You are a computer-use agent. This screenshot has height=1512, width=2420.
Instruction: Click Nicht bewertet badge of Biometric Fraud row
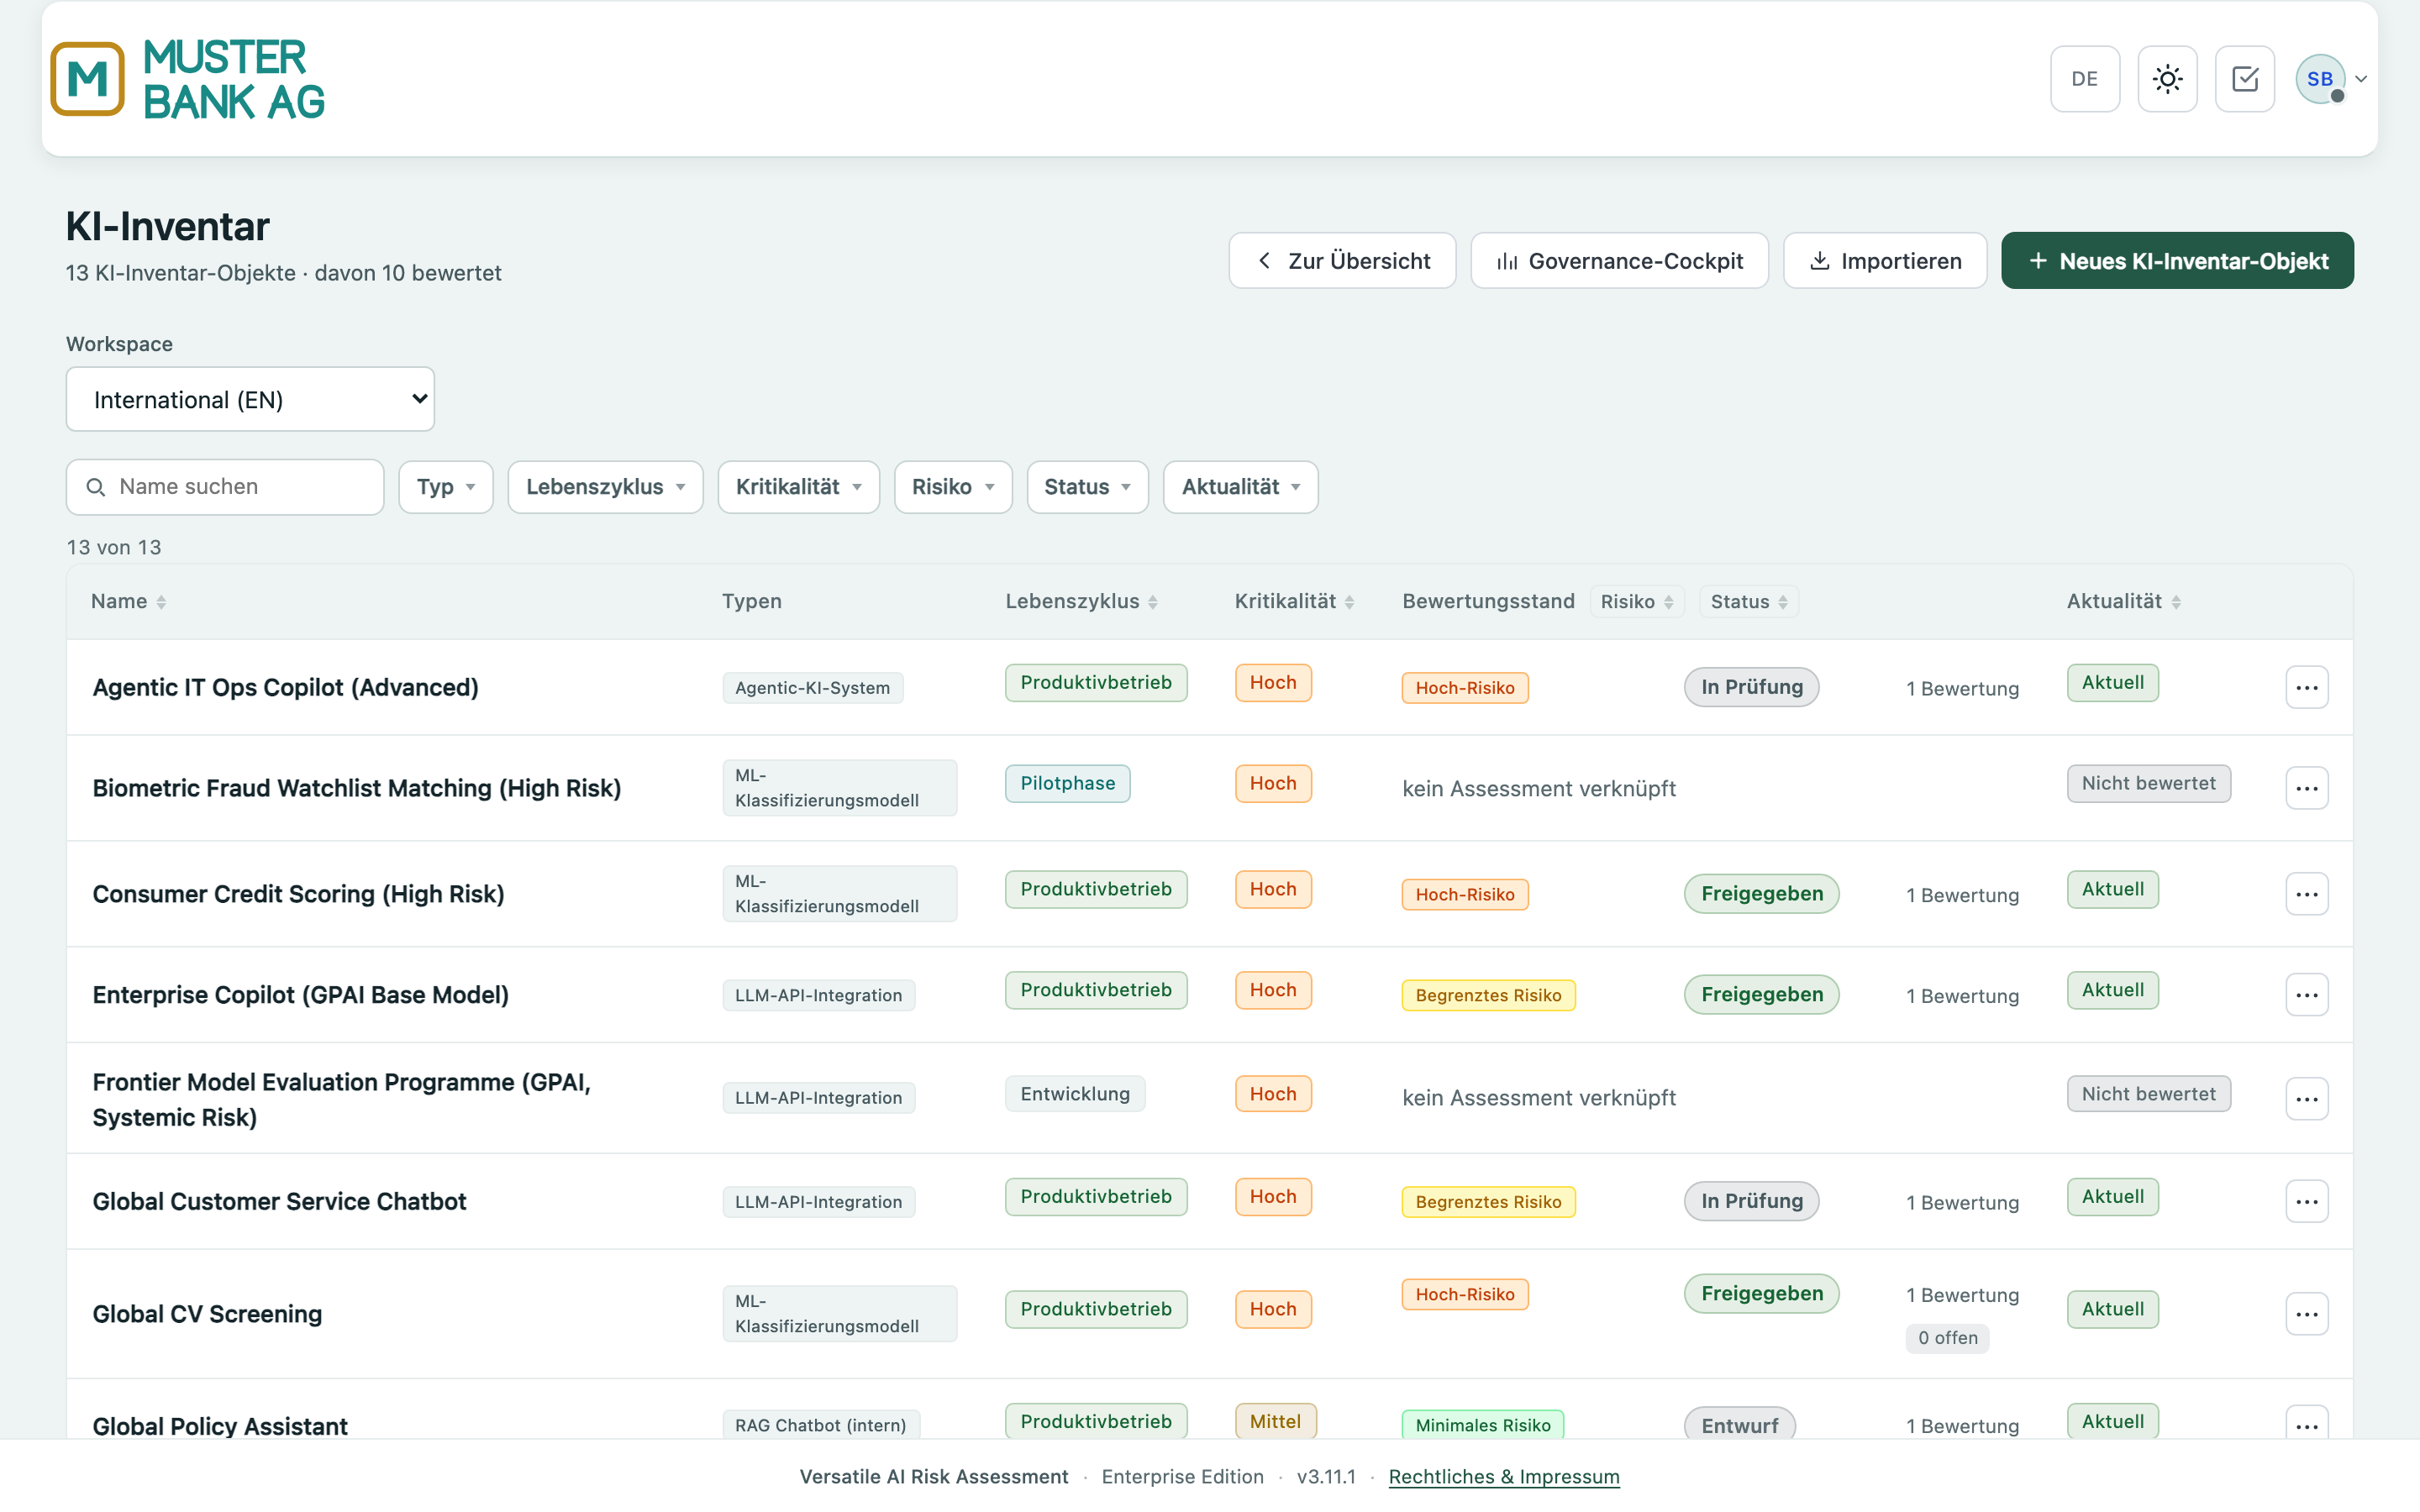[2148, 784]
